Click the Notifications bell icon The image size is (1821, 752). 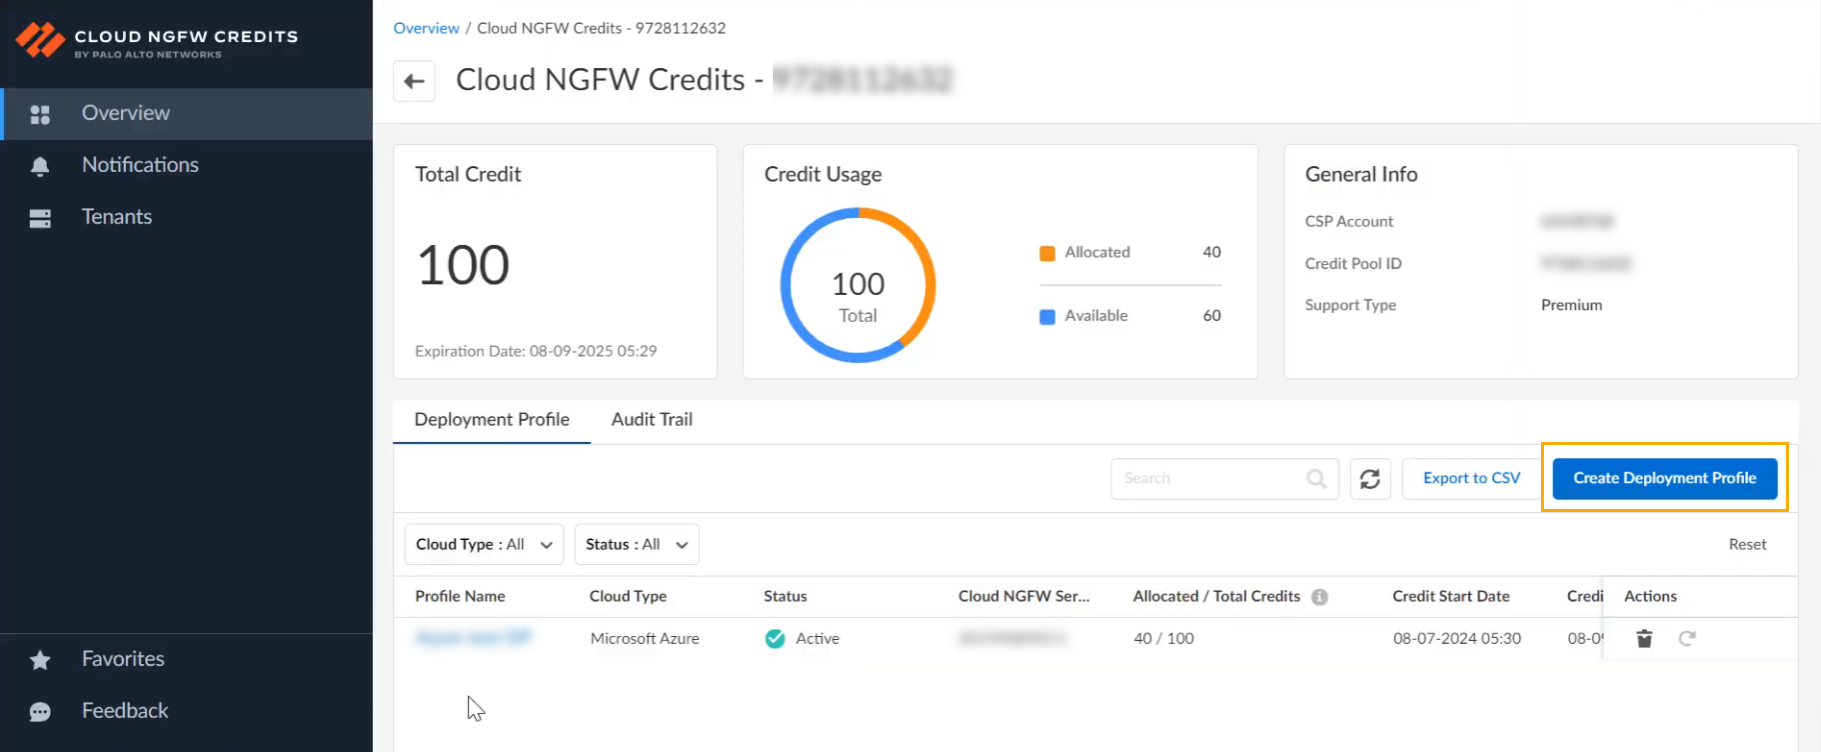(40, 166)
